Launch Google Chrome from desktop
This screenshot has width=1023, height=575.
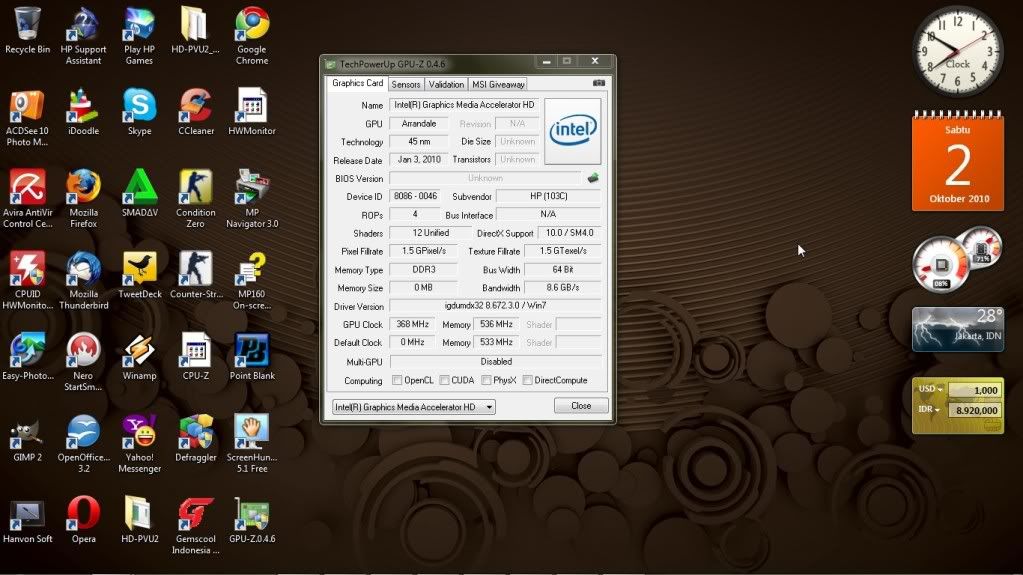point(252,37)
